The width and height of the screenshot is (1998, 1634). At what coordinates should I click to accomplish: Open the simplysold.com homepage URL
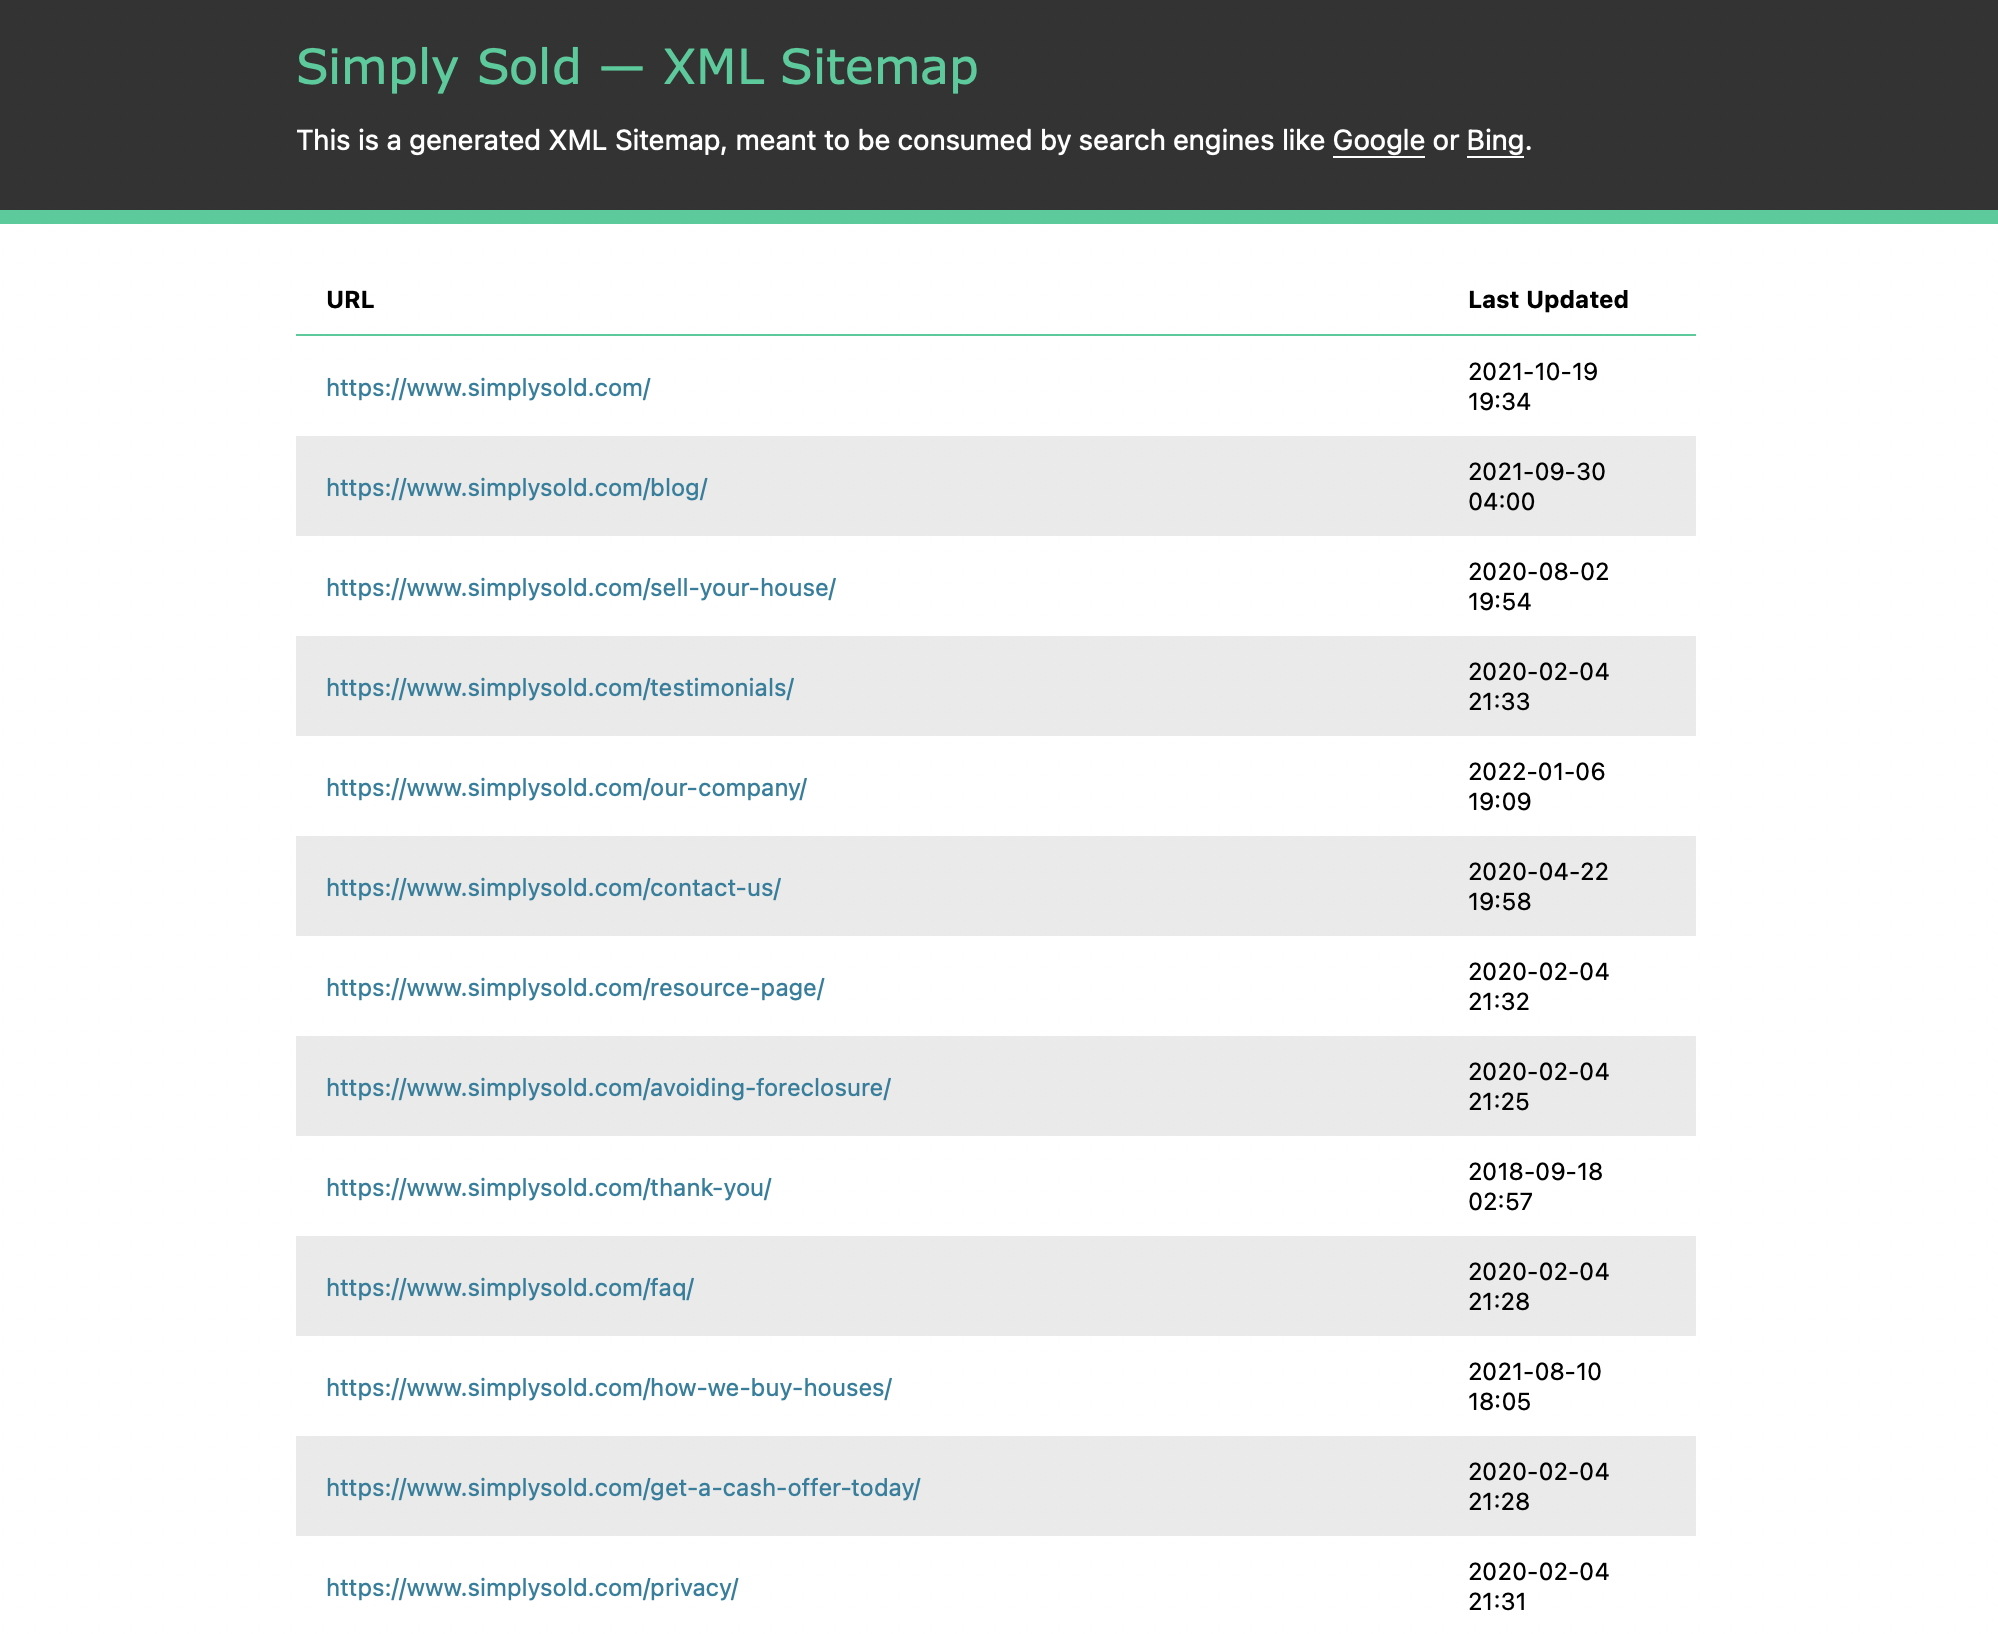click(488, 388)
